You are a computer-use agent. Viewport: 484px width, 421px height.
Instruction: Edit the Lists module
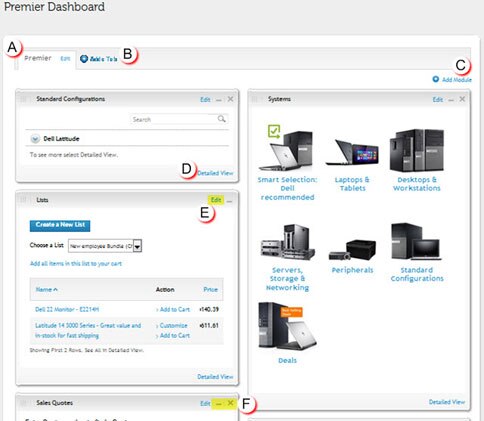[216, 200]
